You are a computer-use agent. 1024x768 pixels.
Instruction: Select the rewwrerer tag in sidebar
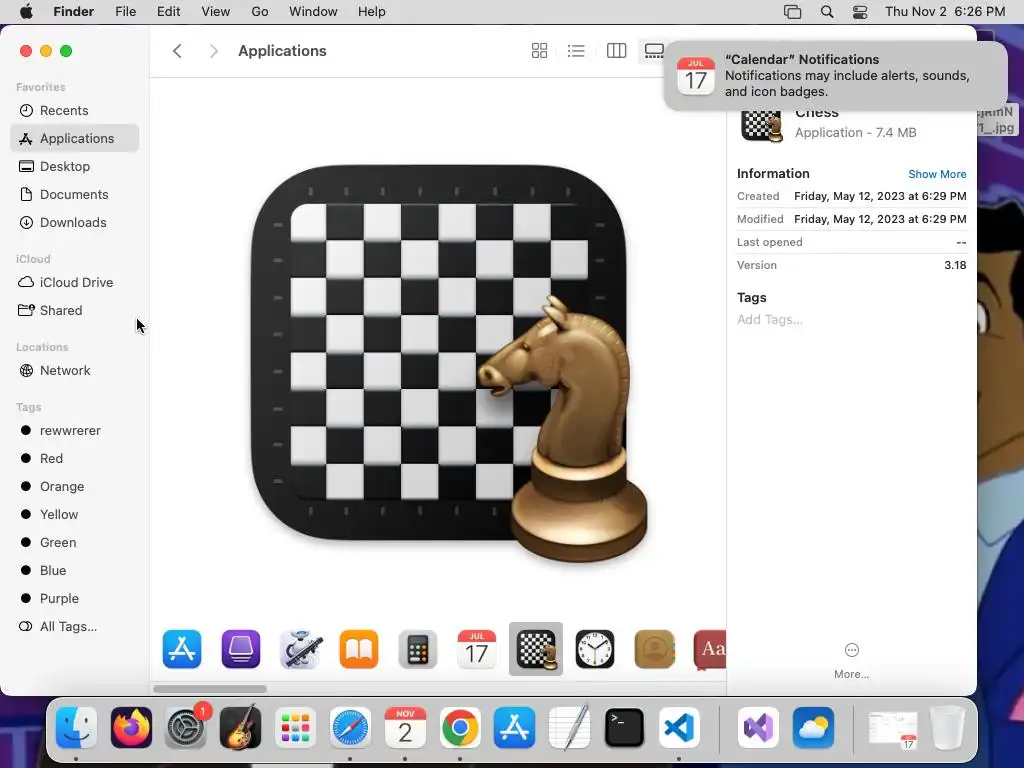[x=74, y=430]
